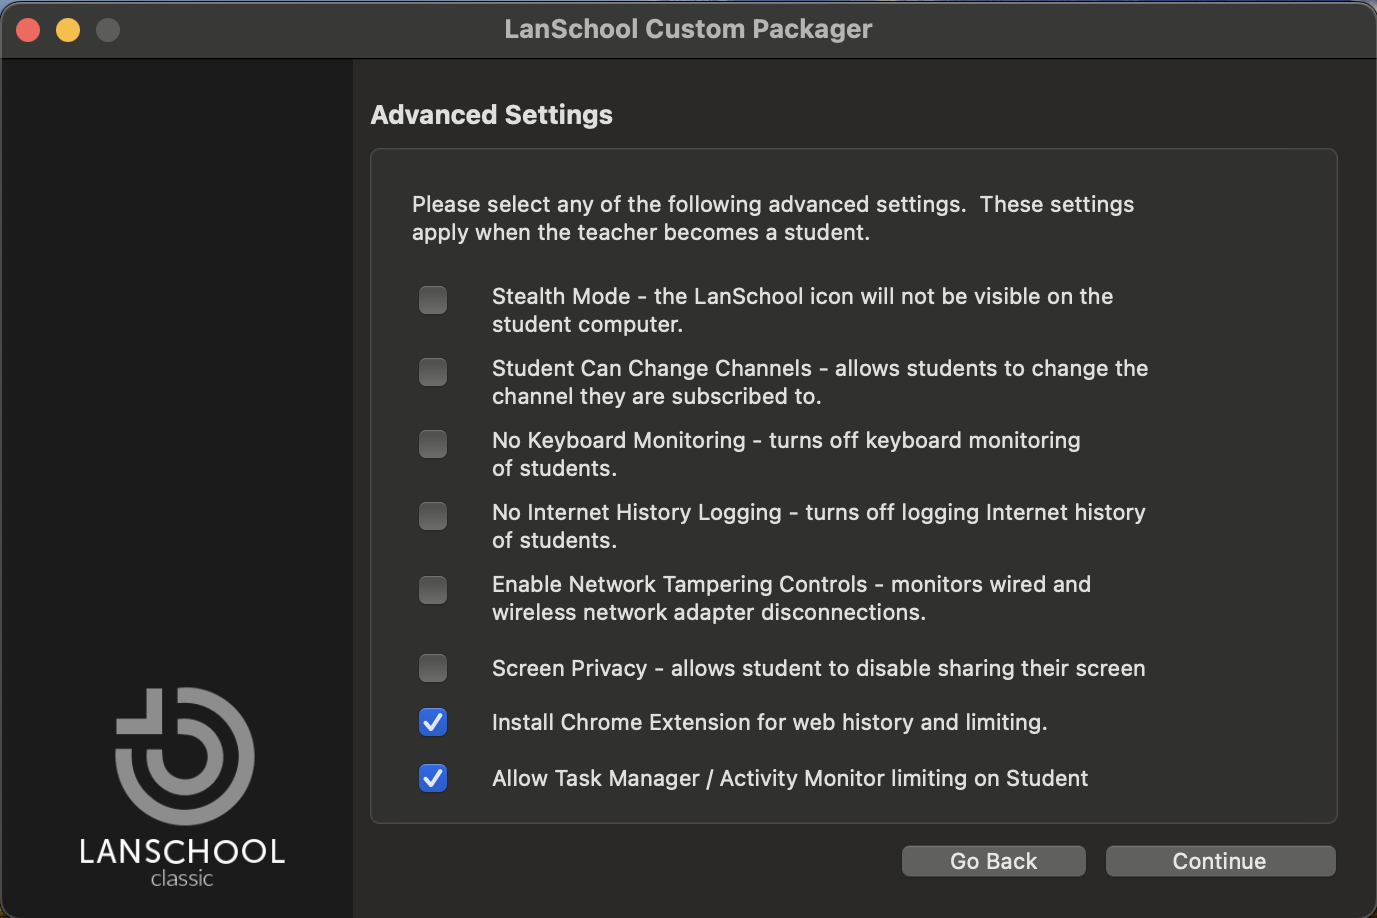
Task: Click the 'Please select any of the following' instructions
Action: 773,218
